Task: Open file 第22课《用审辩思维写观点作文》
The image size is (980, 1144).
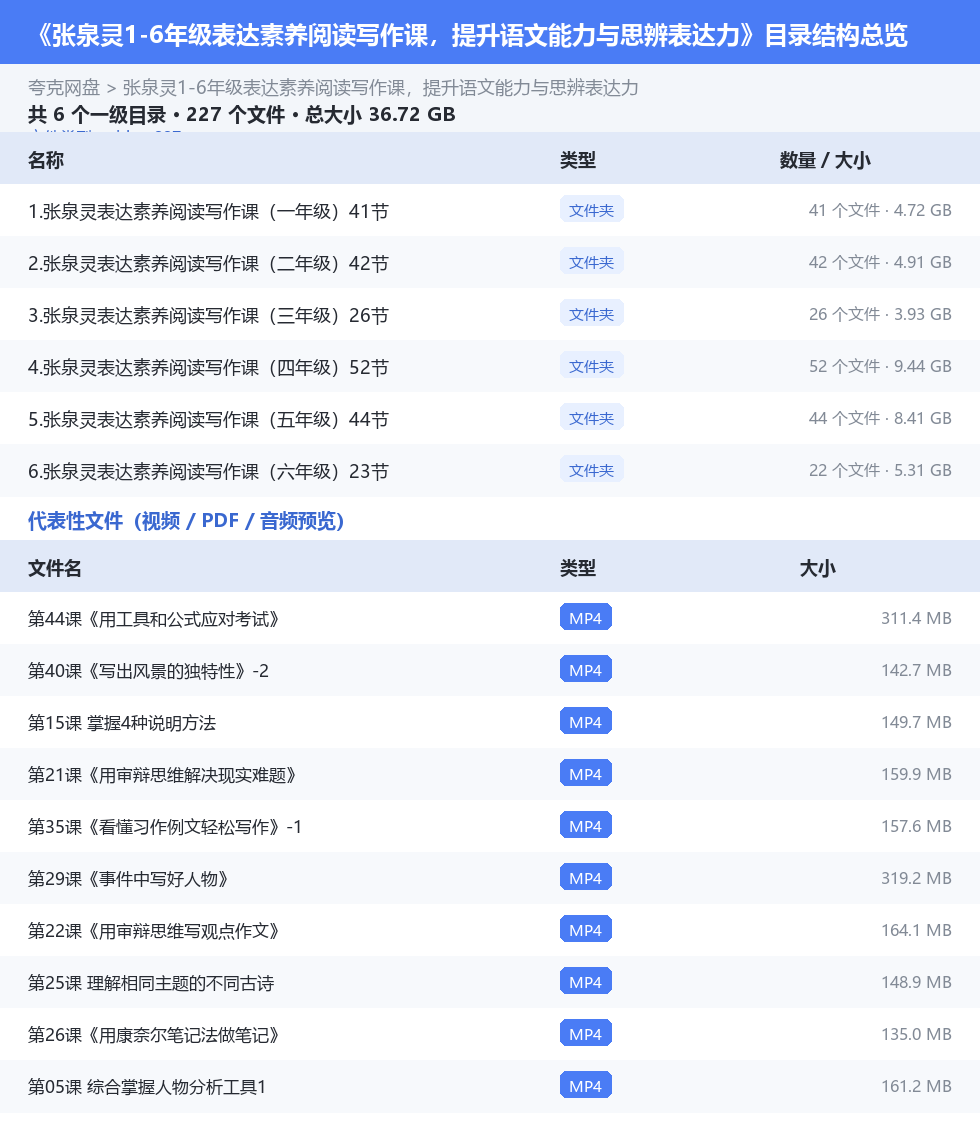Action: pyautogui.click(x=154, y=931)
